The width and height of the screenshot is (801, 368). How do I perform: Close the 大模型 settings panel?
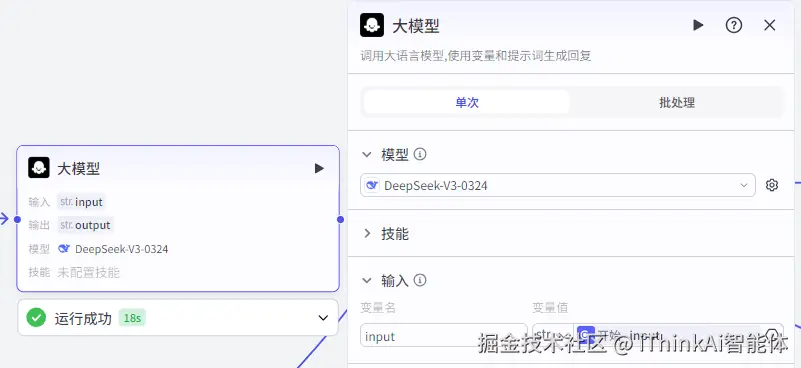tap(769, 25)
